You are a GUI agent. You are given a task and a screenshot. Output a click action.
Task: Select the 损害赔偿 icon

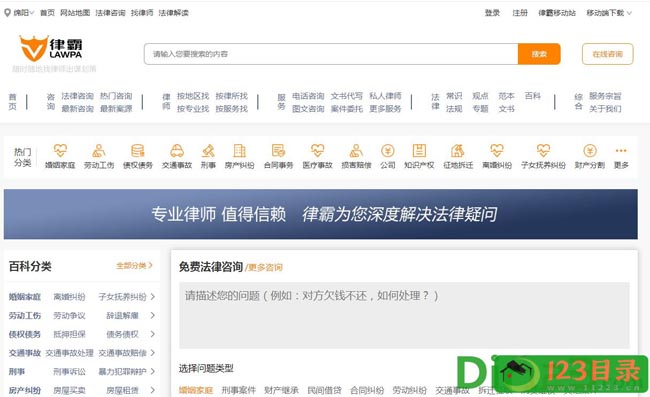tap(356, 150)
